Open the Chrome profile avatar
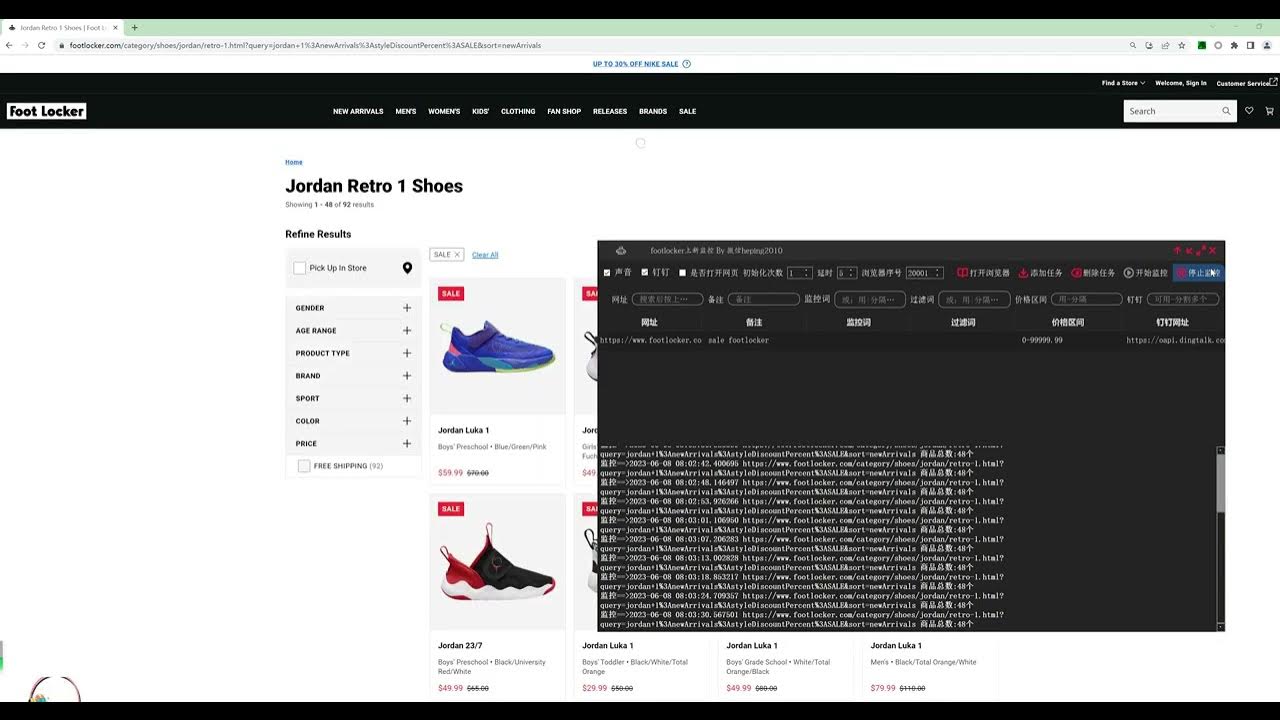Viewport: 1280px width, 720px height. [1267, 45]
